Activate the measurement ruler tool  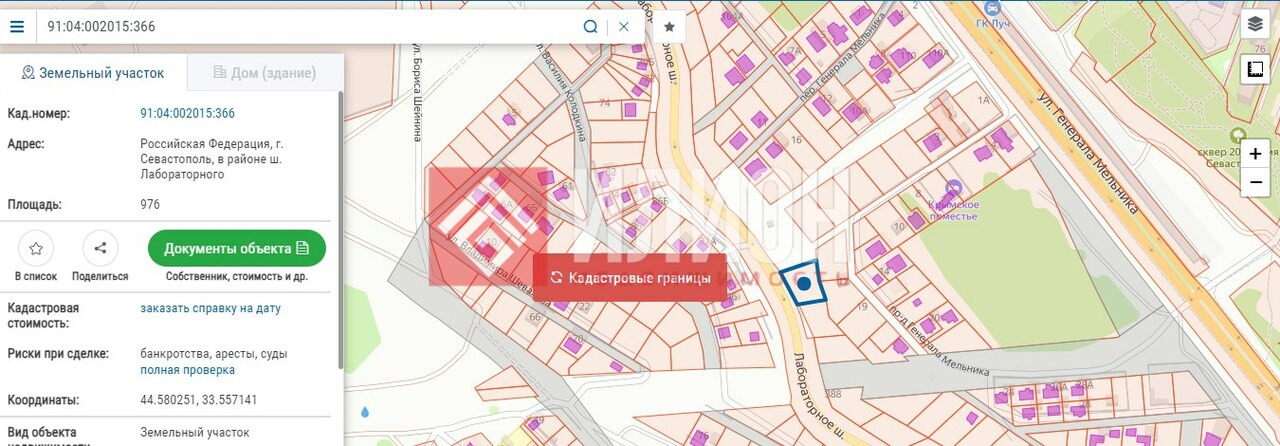click(x=1255, y=69)
